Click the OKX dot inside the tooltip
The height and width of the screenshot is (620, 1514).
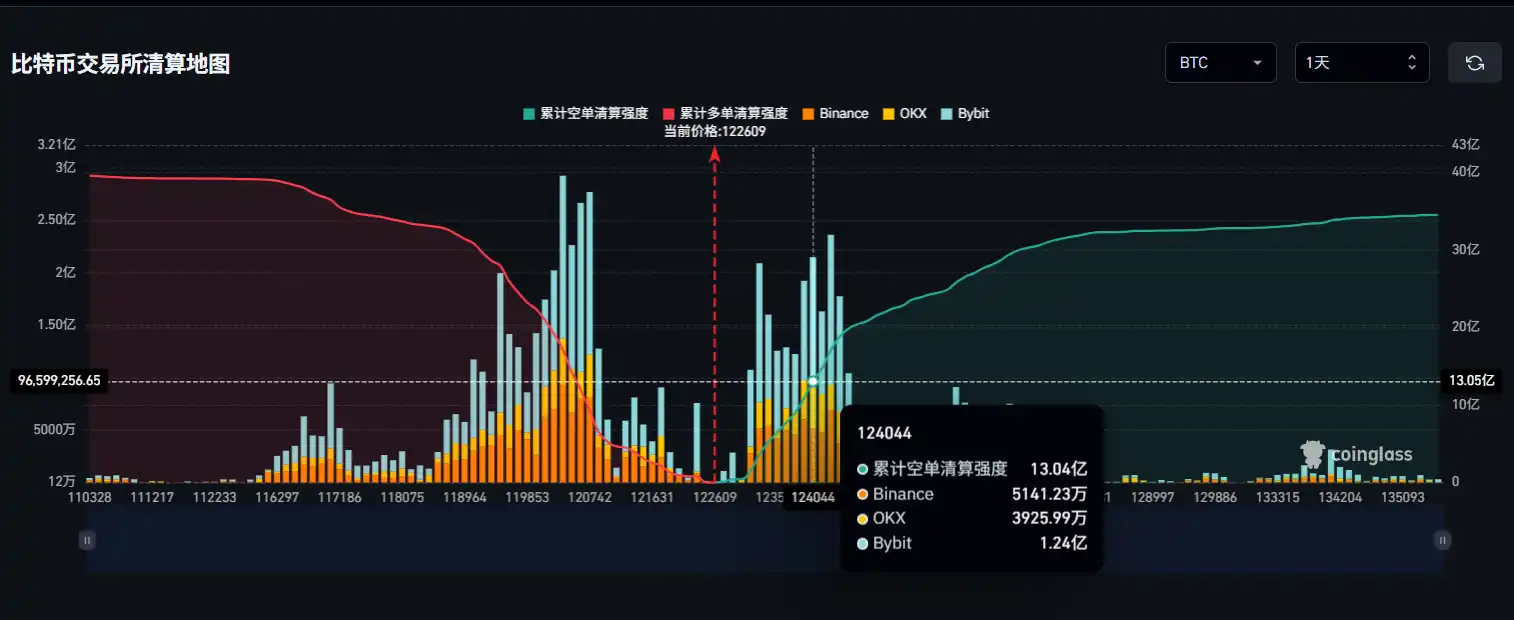pos(862,518)
